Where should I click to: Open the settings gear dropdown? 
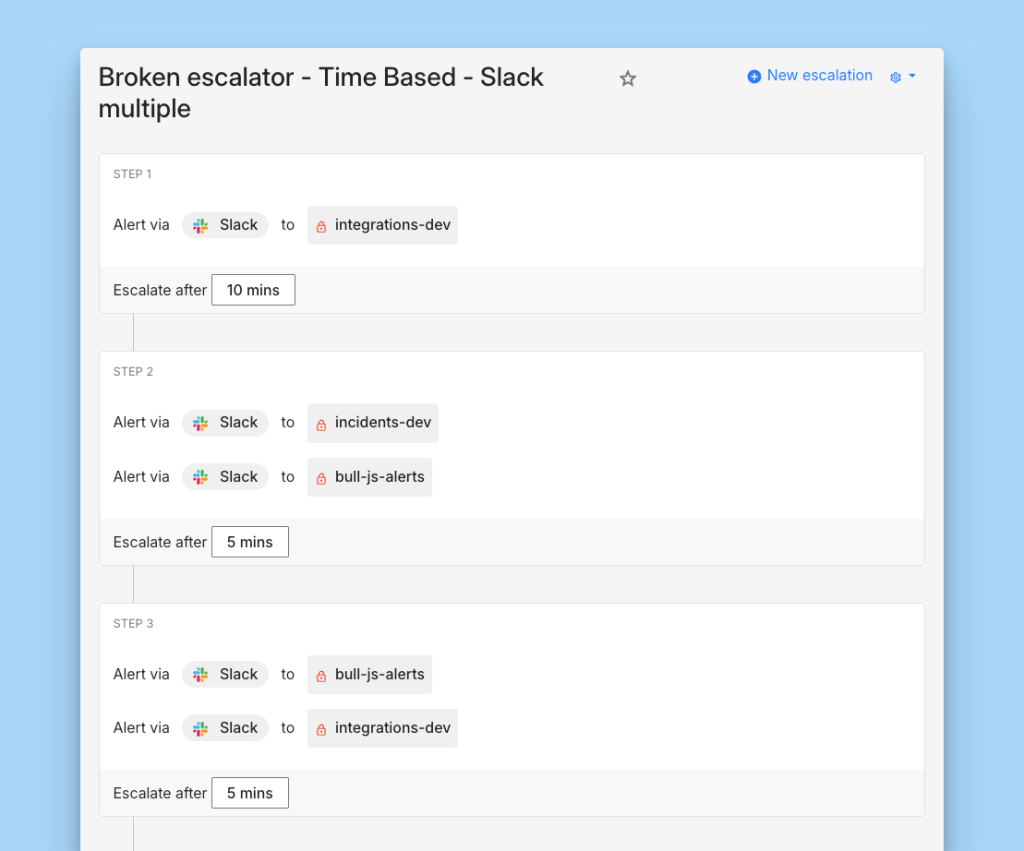(902, 77)
